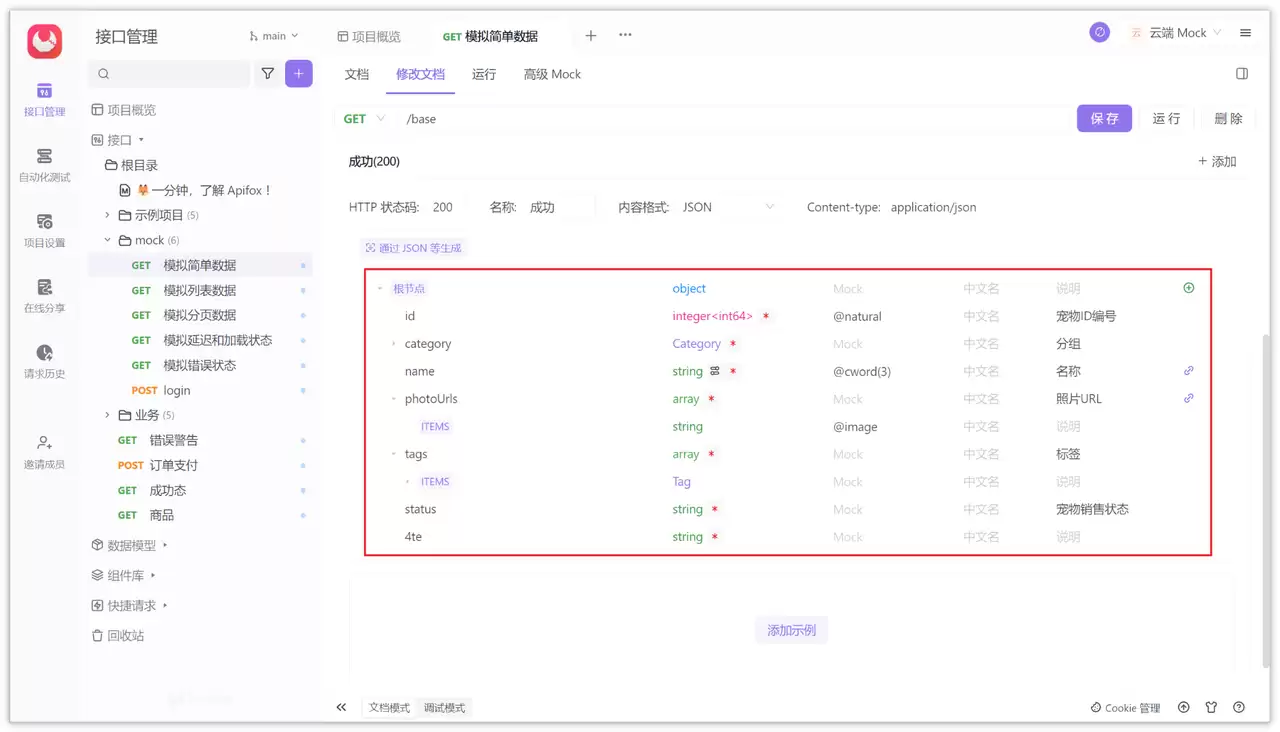Collapse the mock folder
The width and height of the screenshot is (1280, 732).
click(107, 240)
